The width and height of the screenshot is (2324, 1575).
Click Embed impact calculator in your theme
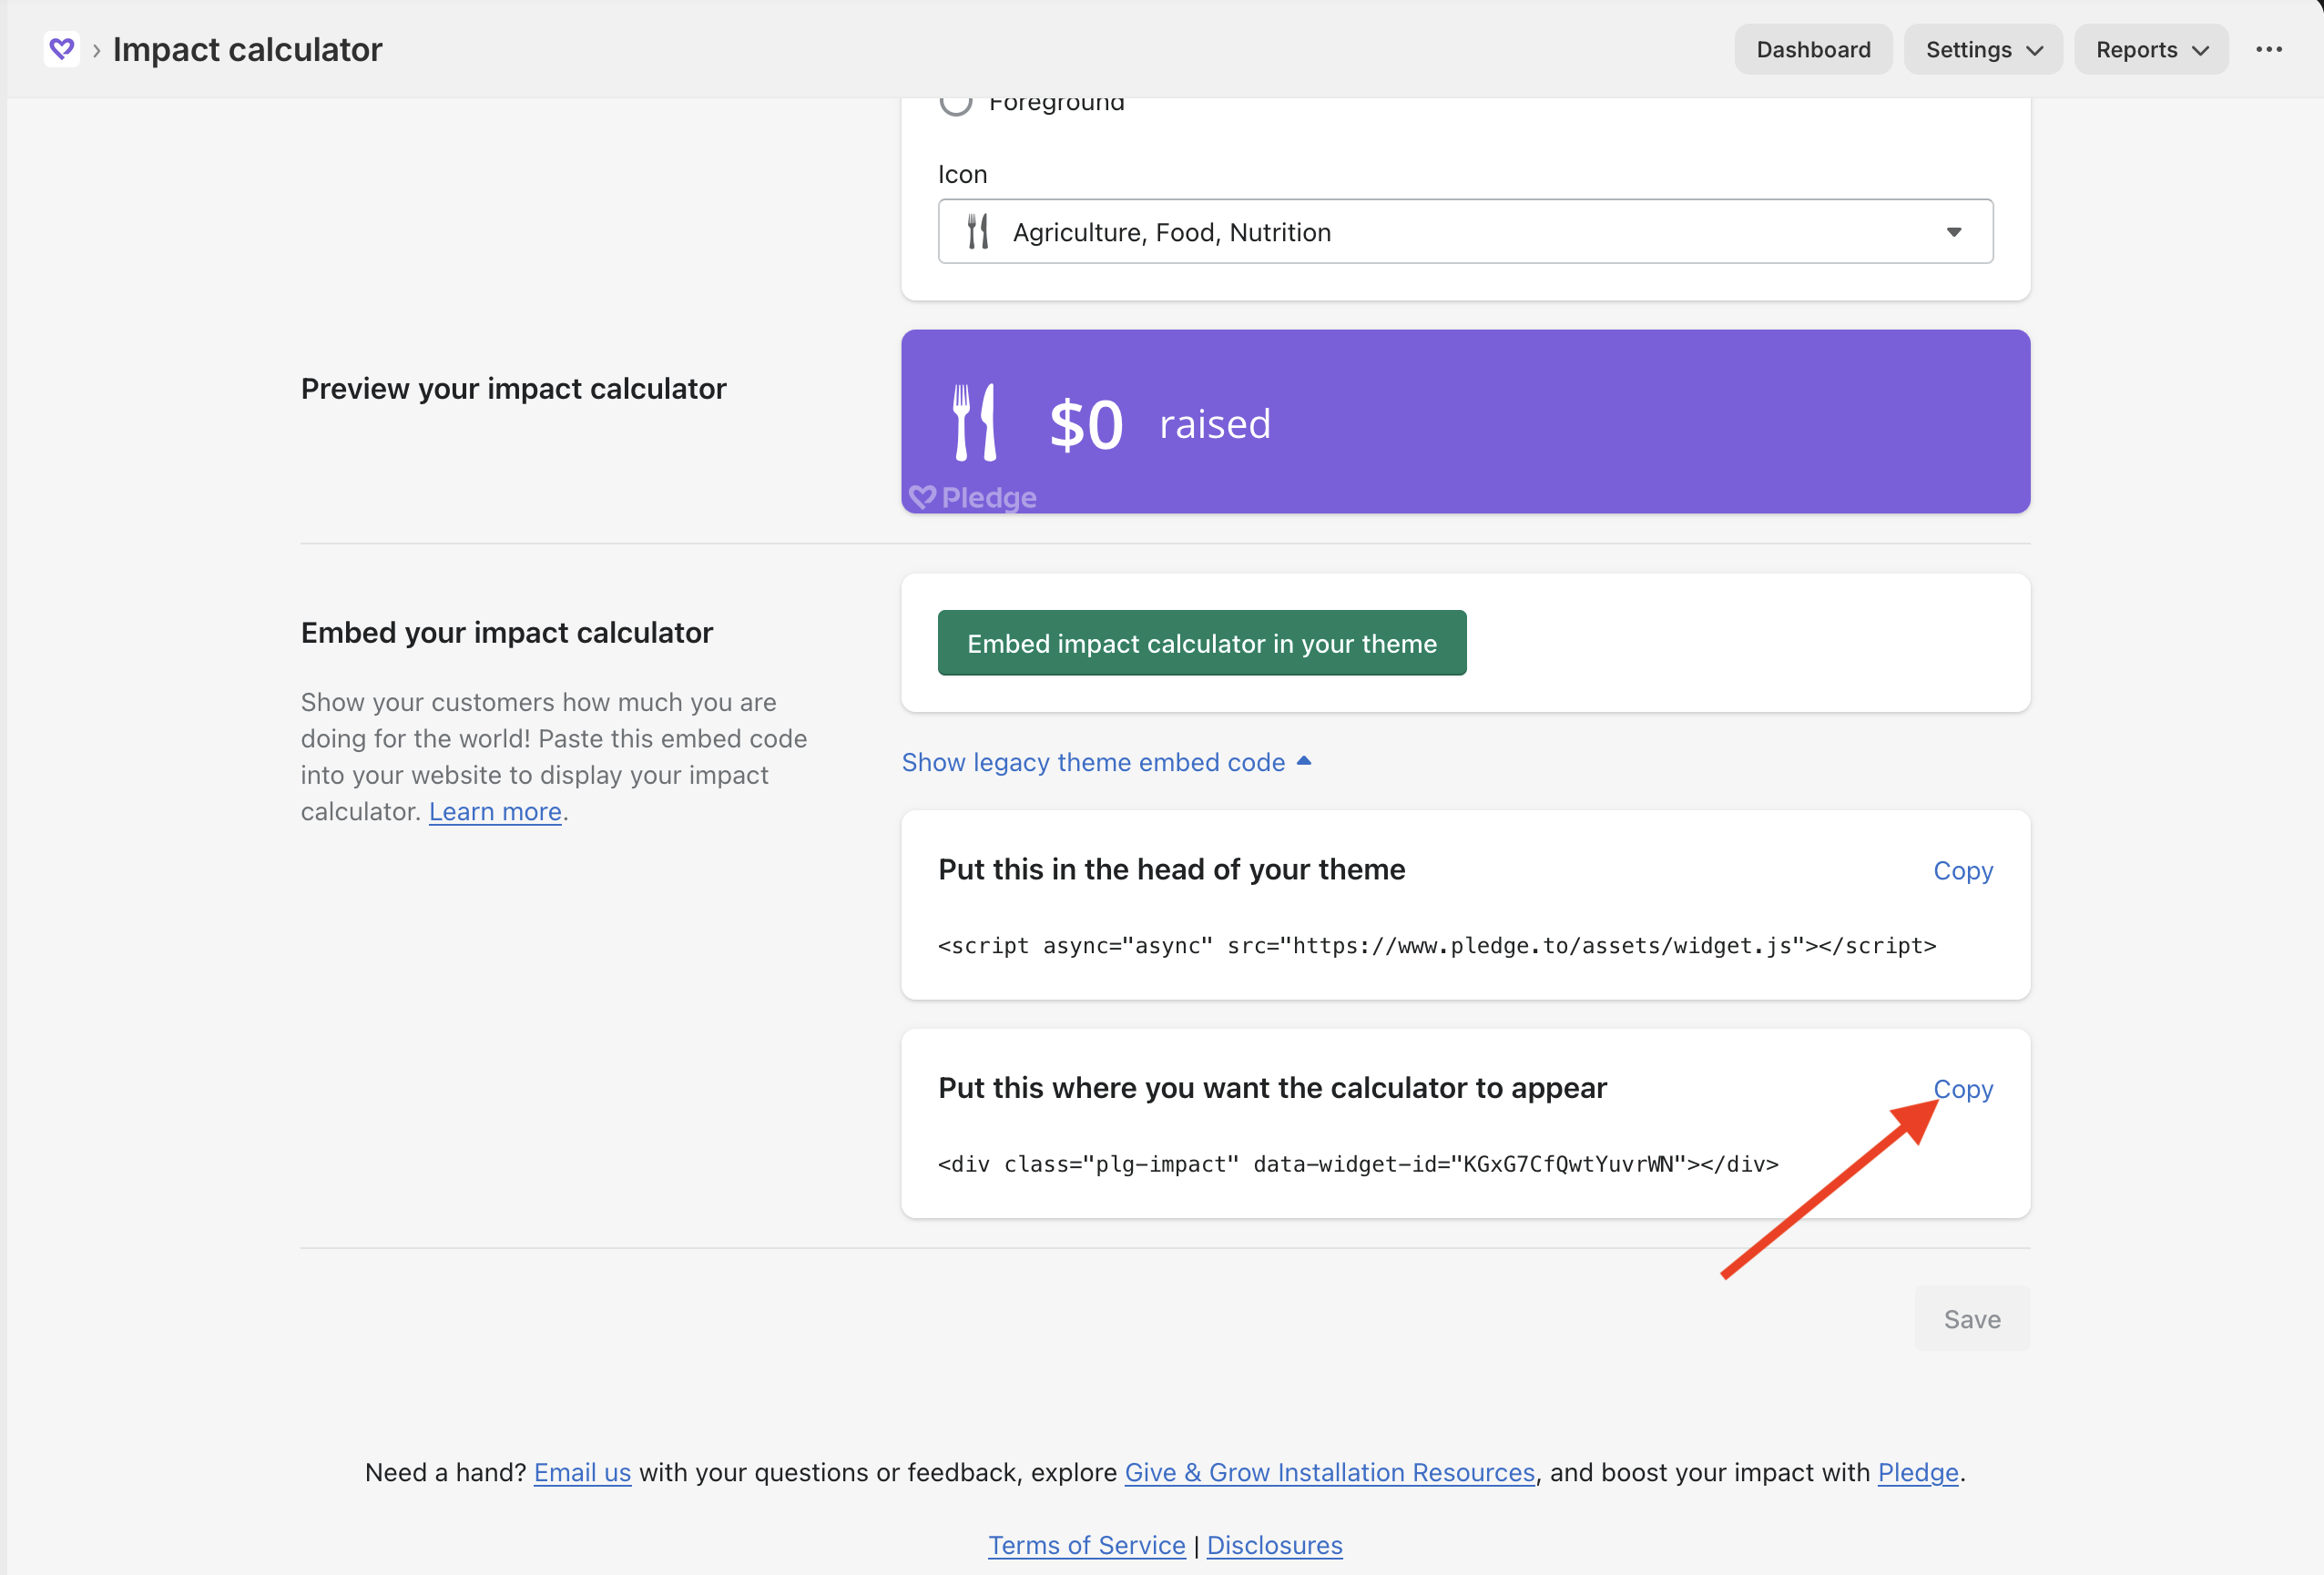[1201, 643]
